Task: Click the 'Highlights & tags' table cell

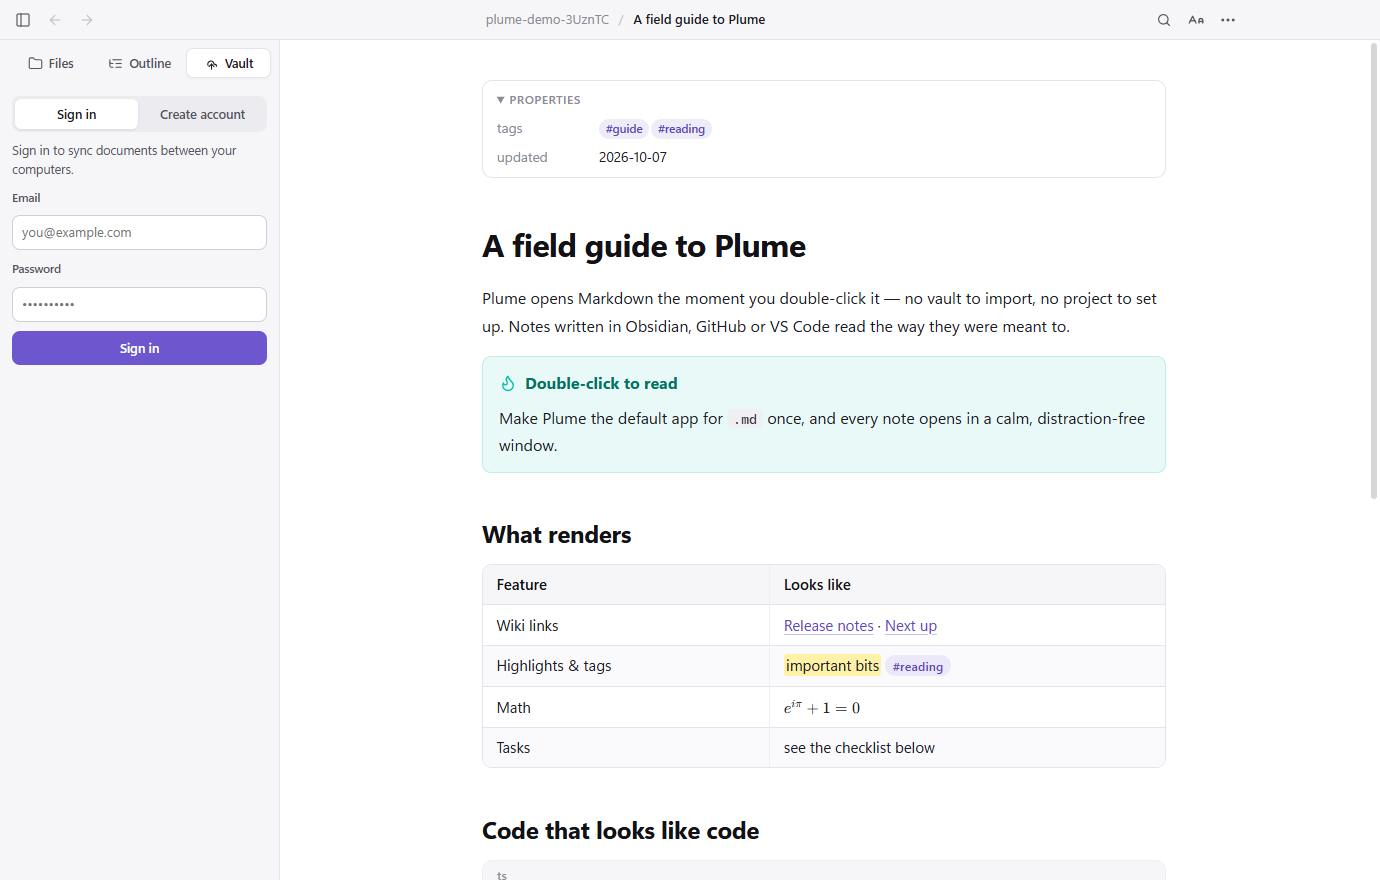Action: [626, 666]
